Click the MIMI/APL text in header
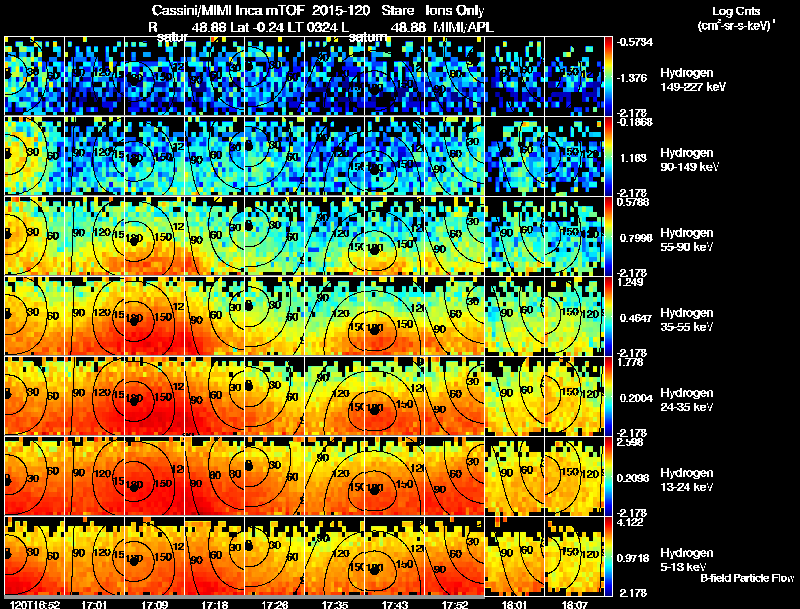 [x=463, y=27]
